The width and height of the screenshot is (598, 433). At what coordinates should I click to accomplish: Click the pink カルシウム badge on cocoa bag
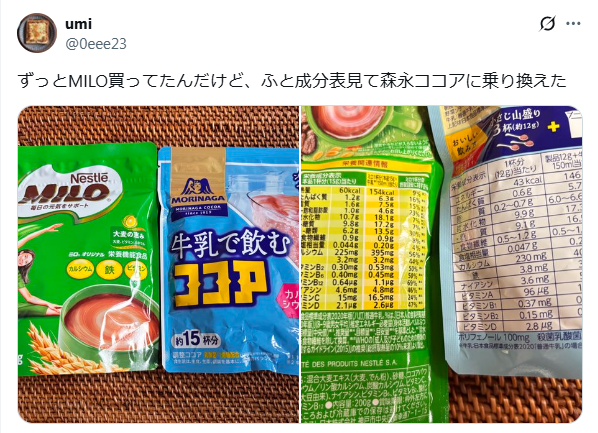click(290, 299)
